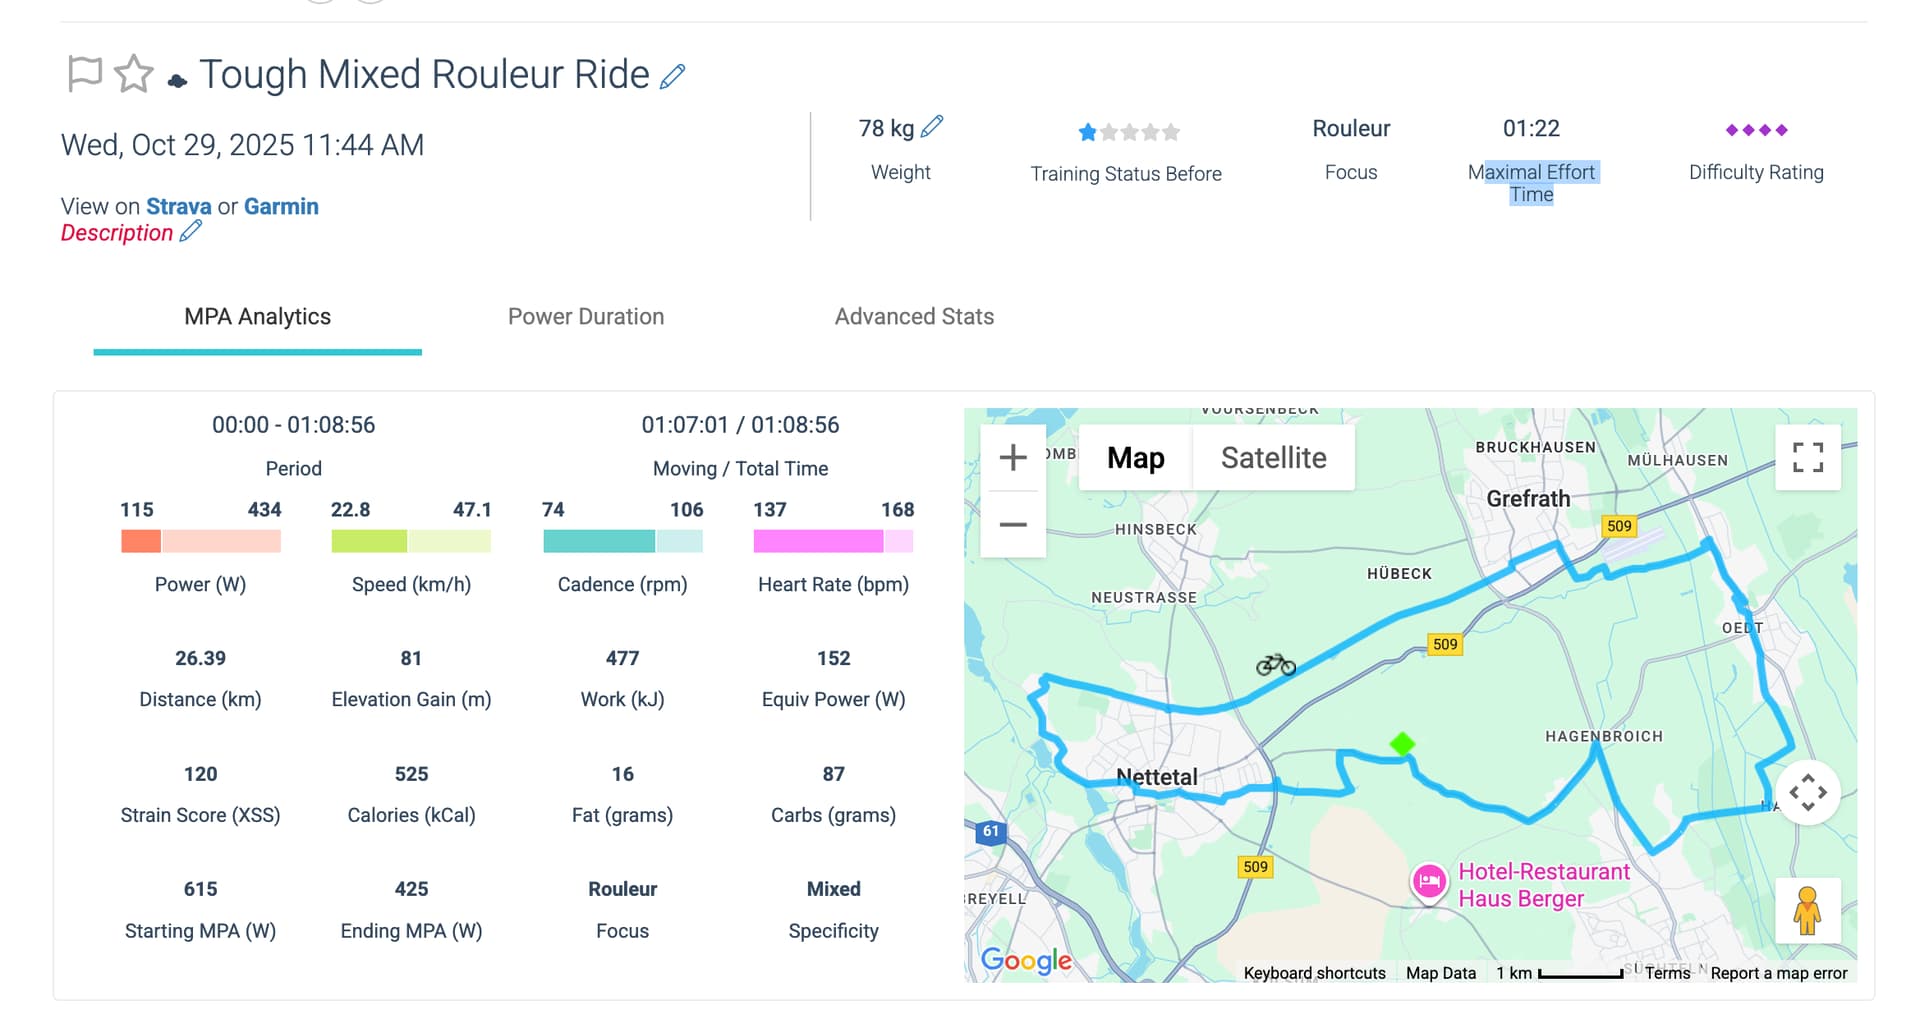View the activity on Garmin
Screen dimensions: 1920x1010
coord(281,206)
